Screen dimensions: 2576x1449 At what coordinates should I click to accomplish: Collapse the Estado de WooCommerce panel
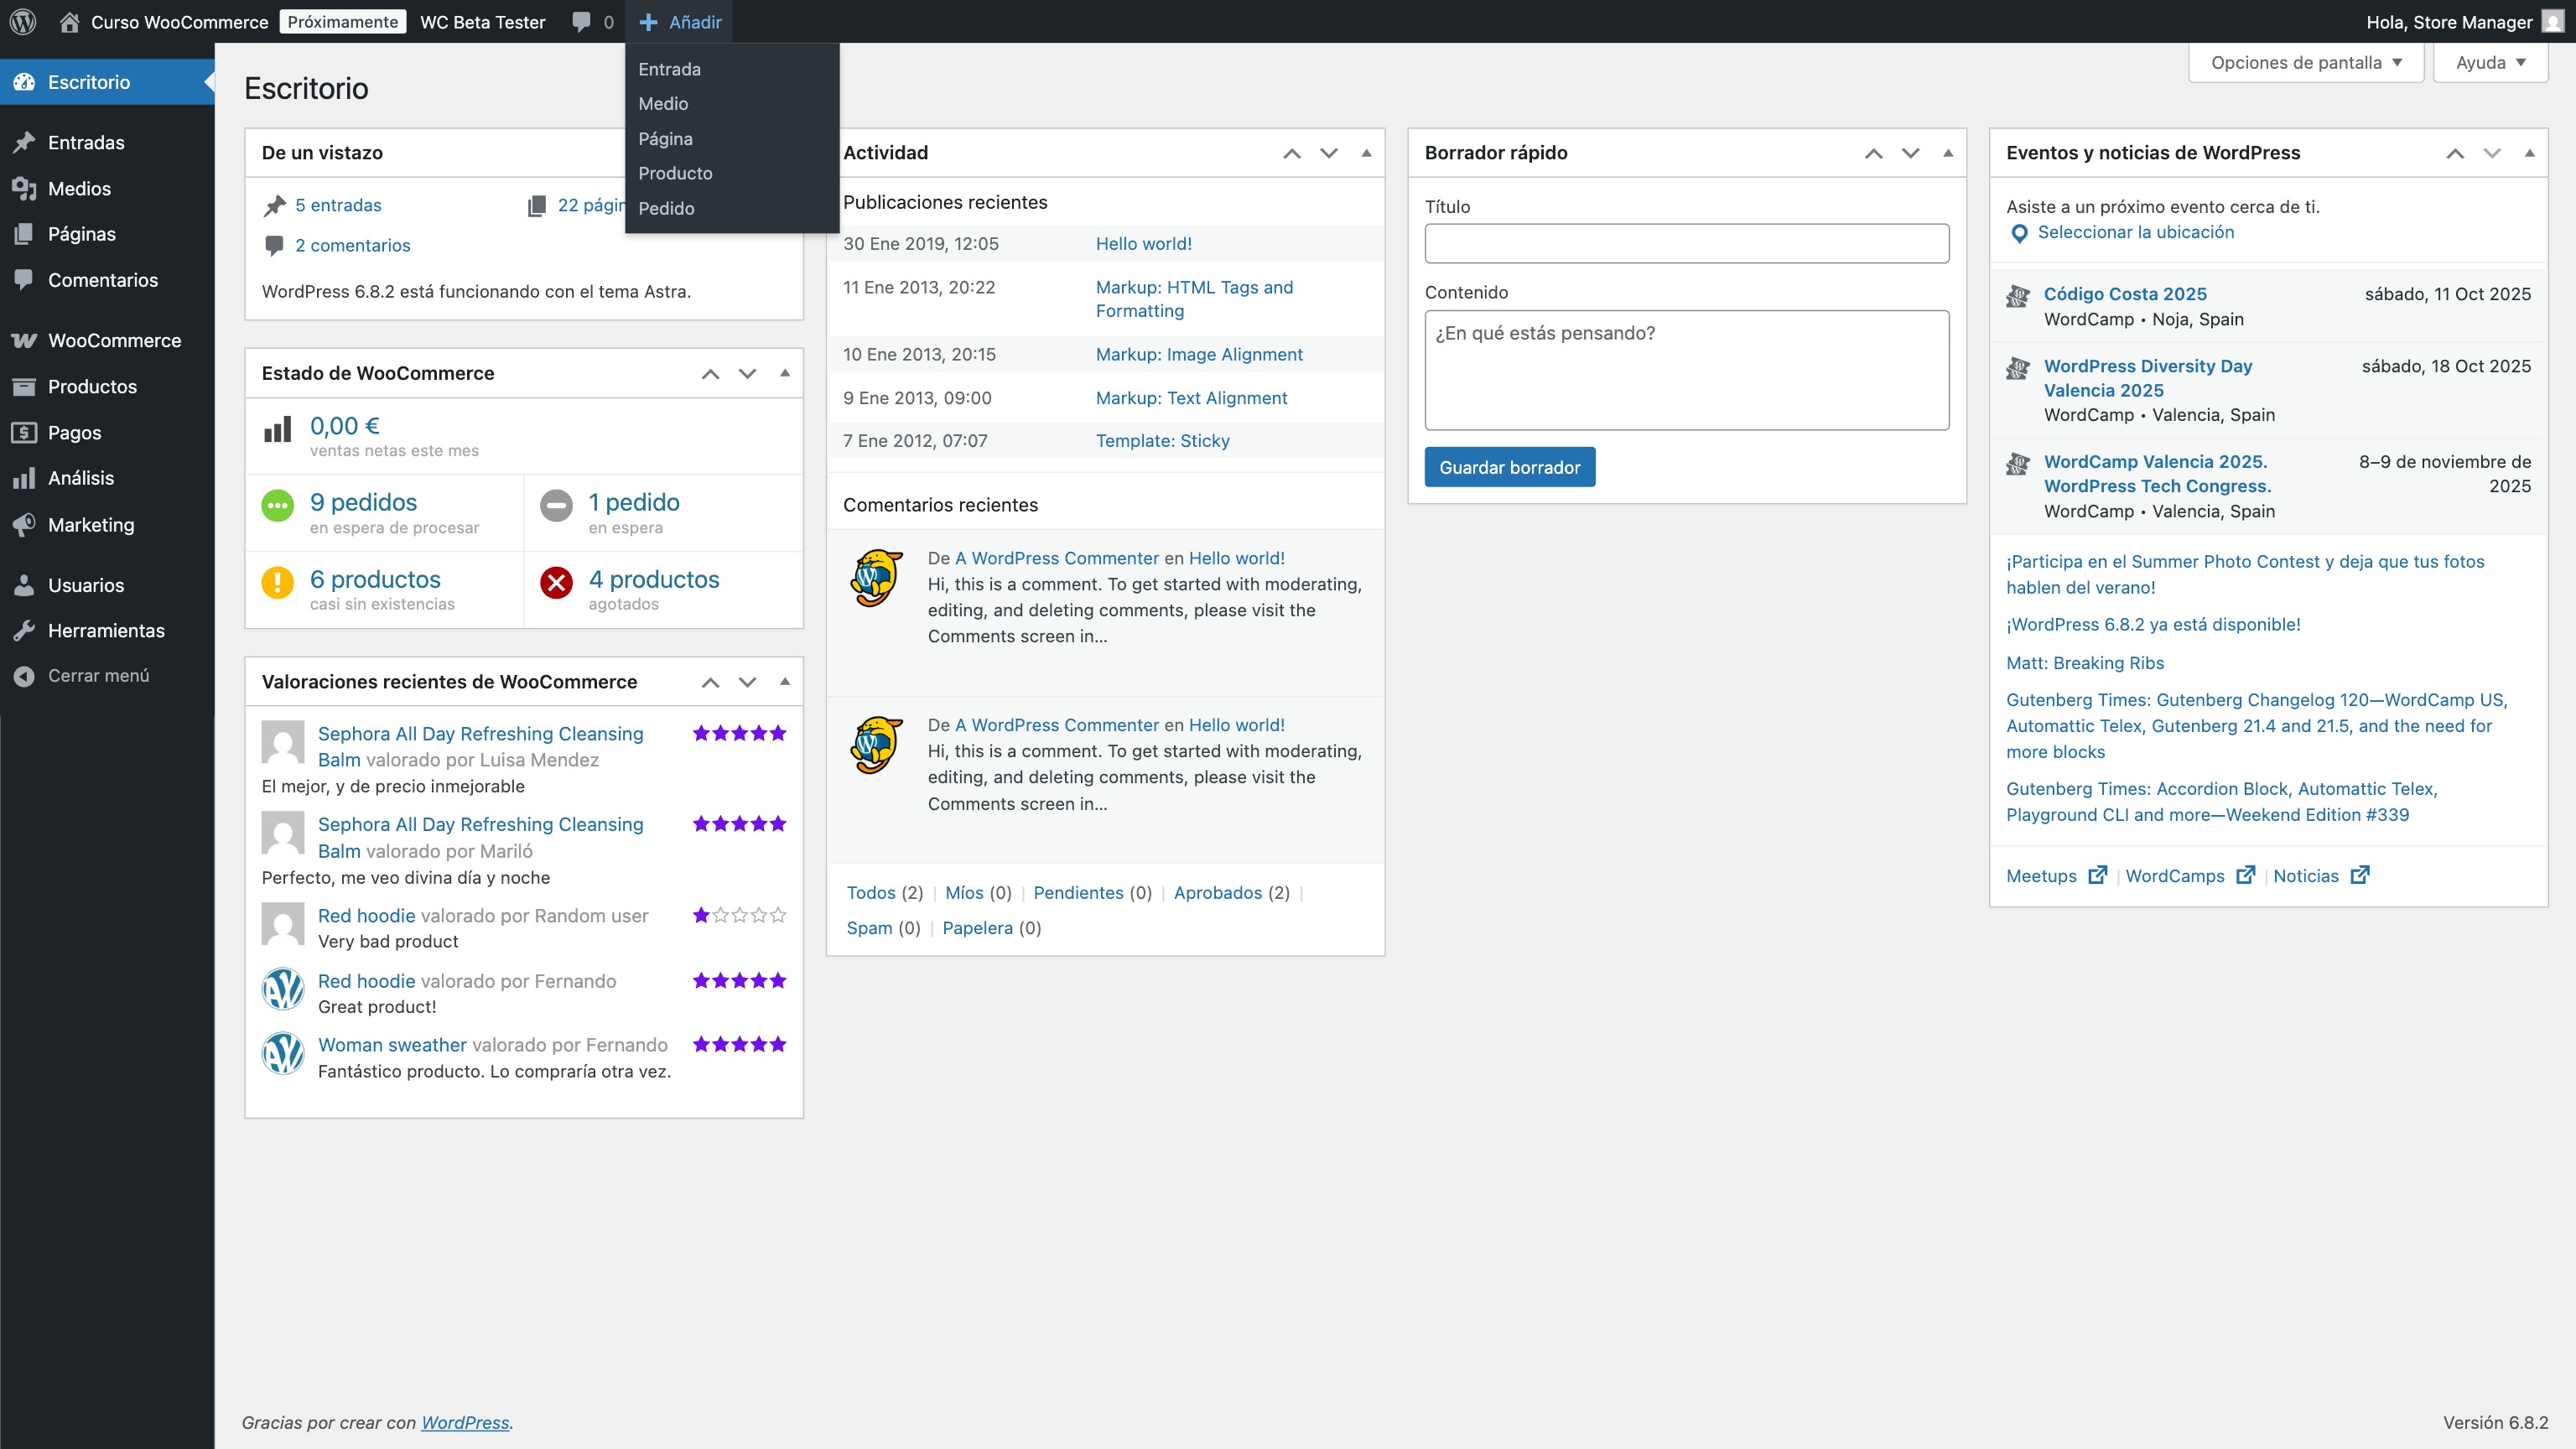coord(785,373)
